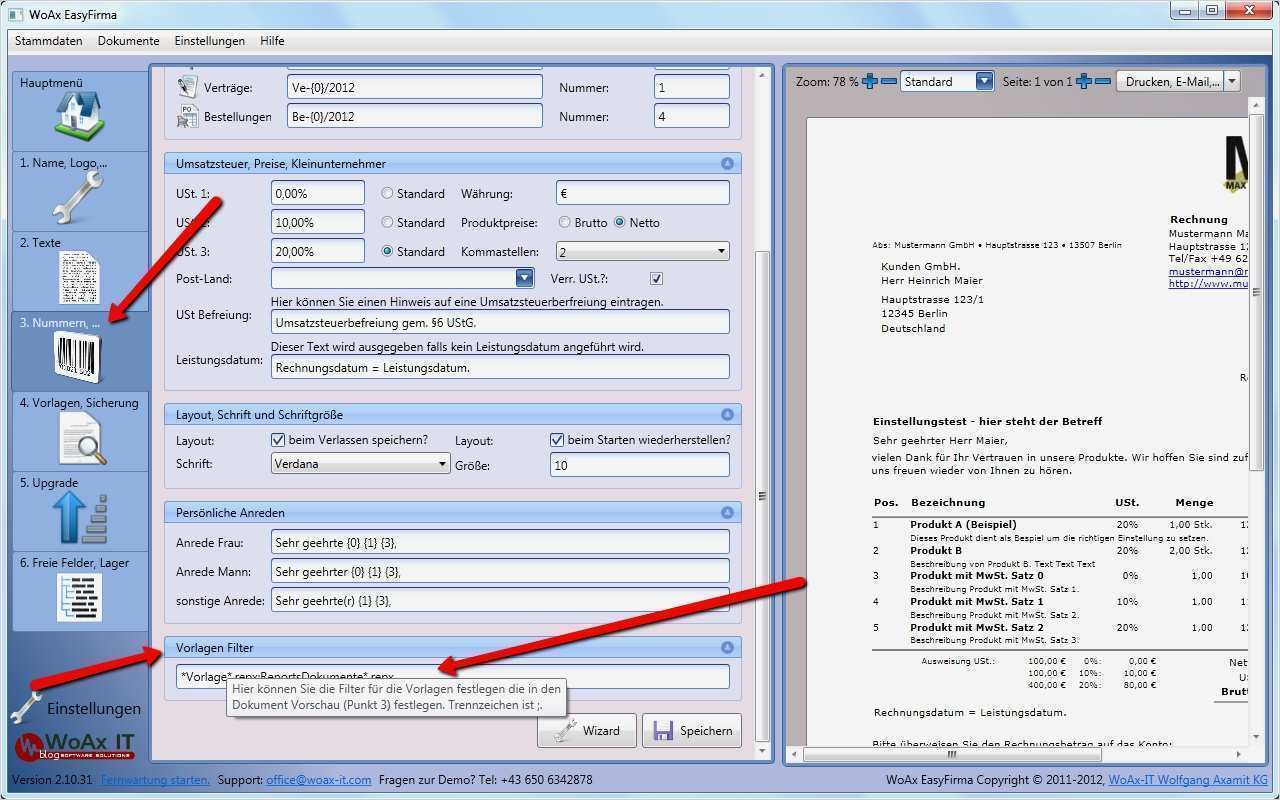This screenshot has height=800, width=1280.
Task: Click the 'Drucken, E-Mail,...' button
Action: click(x=1170, y=81)
